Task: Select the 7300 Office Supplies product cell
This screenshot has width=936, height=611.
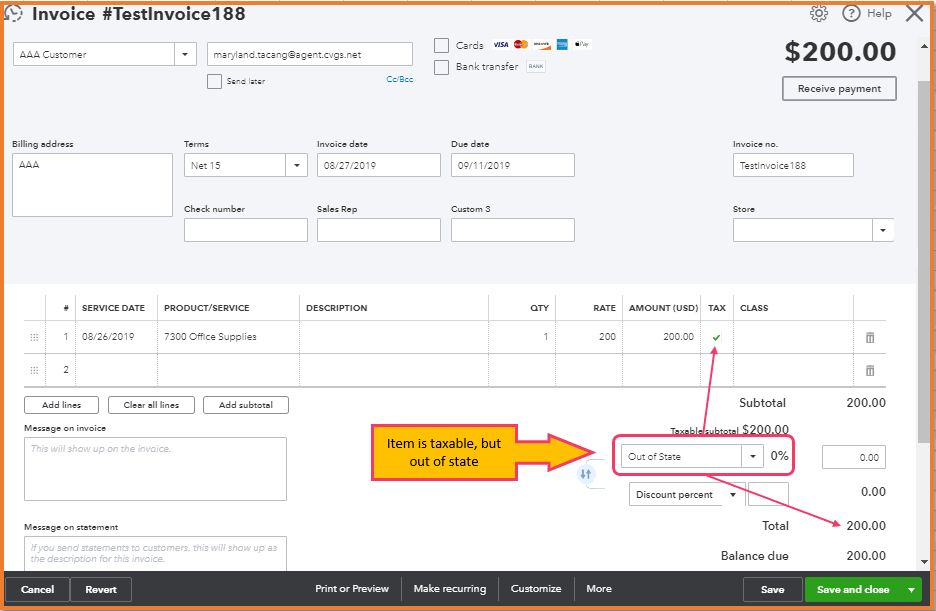Action: point(228,337)
